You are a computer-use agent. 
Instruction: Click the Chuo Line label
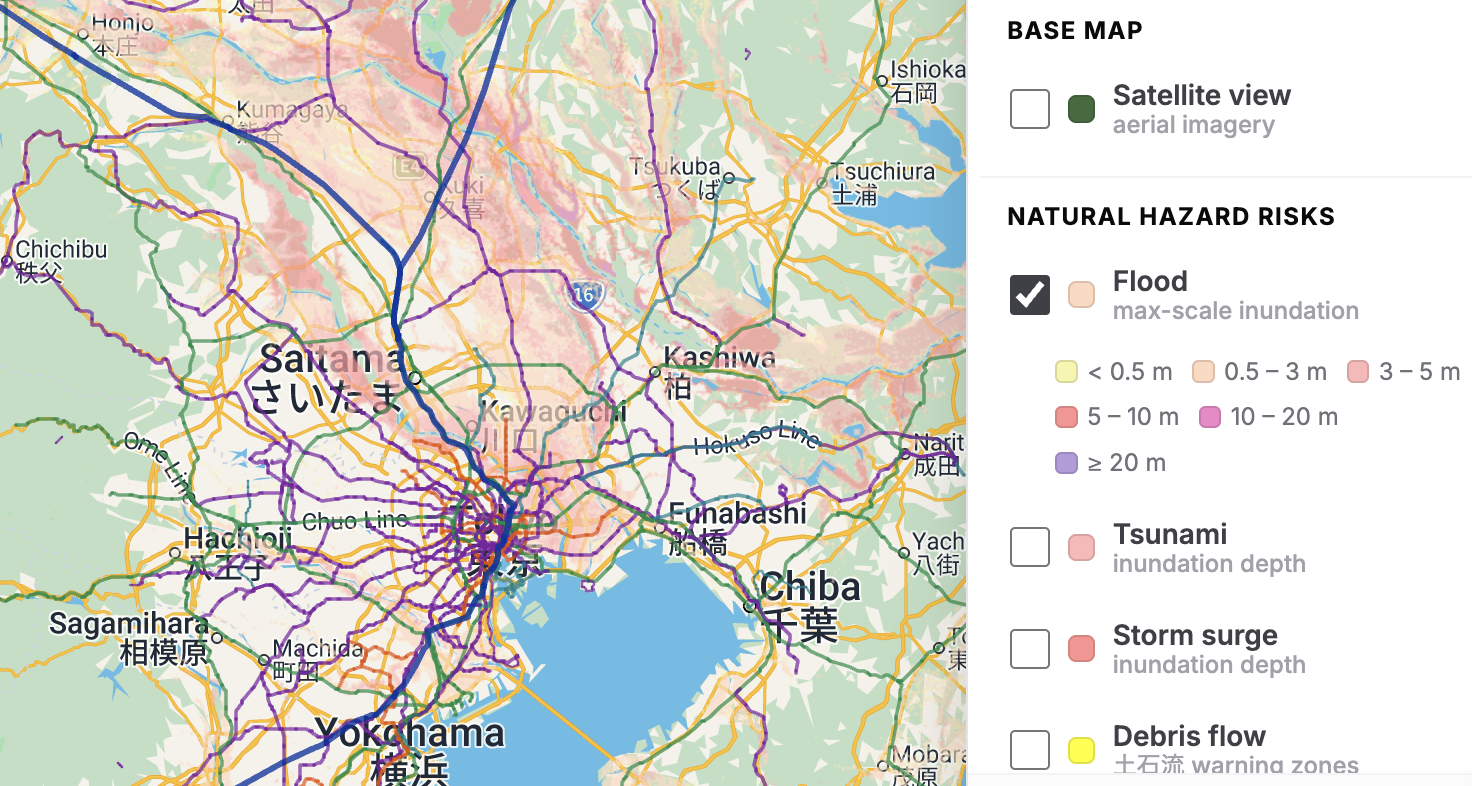click(x=355, y=521)
